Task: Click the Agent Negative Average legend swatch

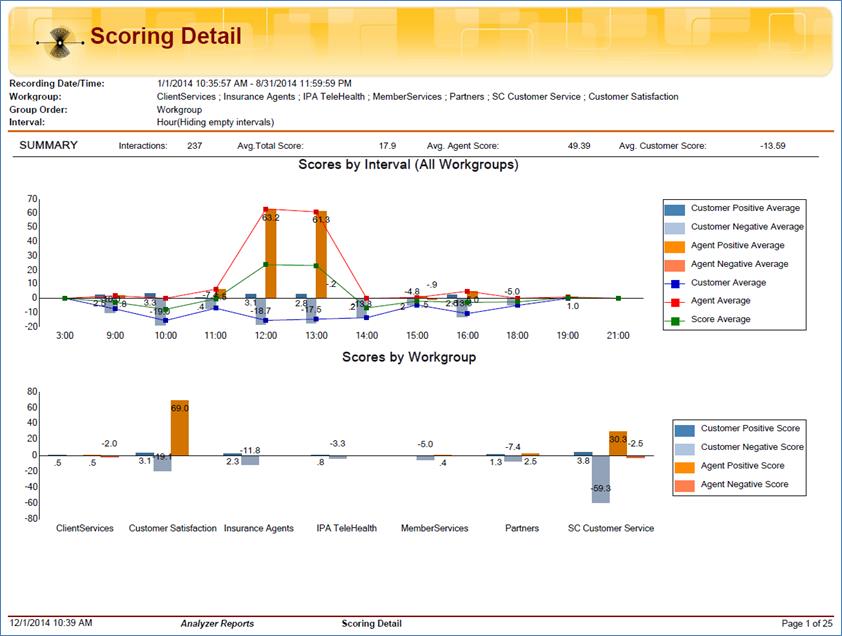Action: 675,265
